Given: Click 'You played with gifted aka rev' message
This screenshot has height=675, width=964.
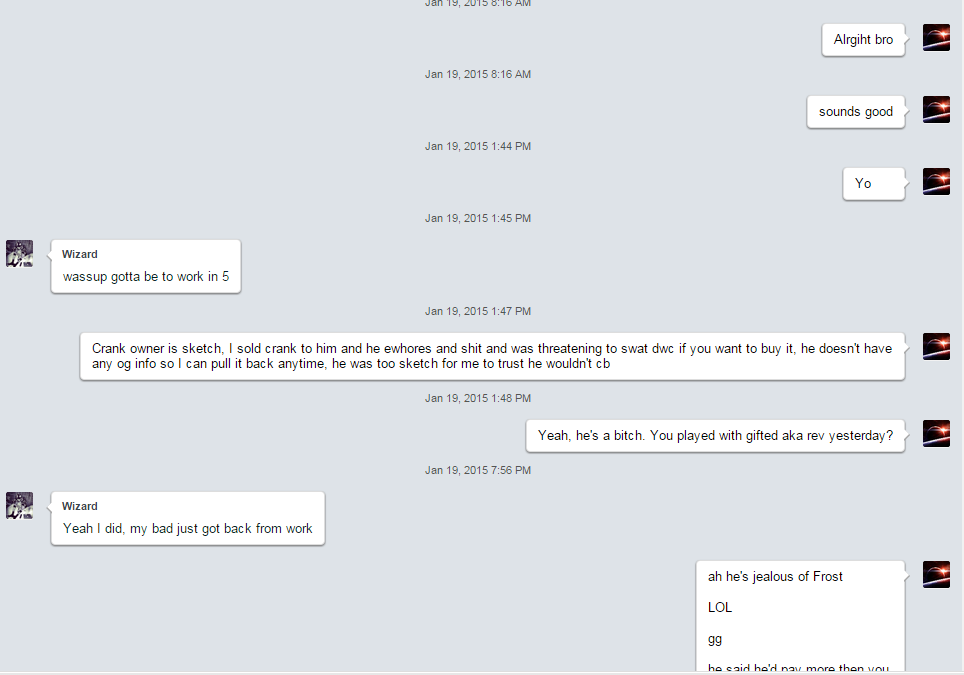Looking at the screenshot, I should [x=716, y=436].
